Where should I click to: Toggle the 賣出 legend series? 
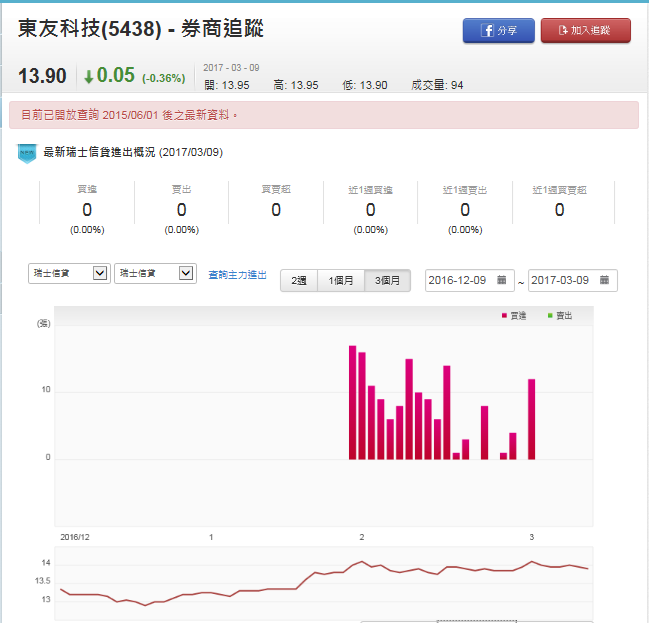coord(560,316)
